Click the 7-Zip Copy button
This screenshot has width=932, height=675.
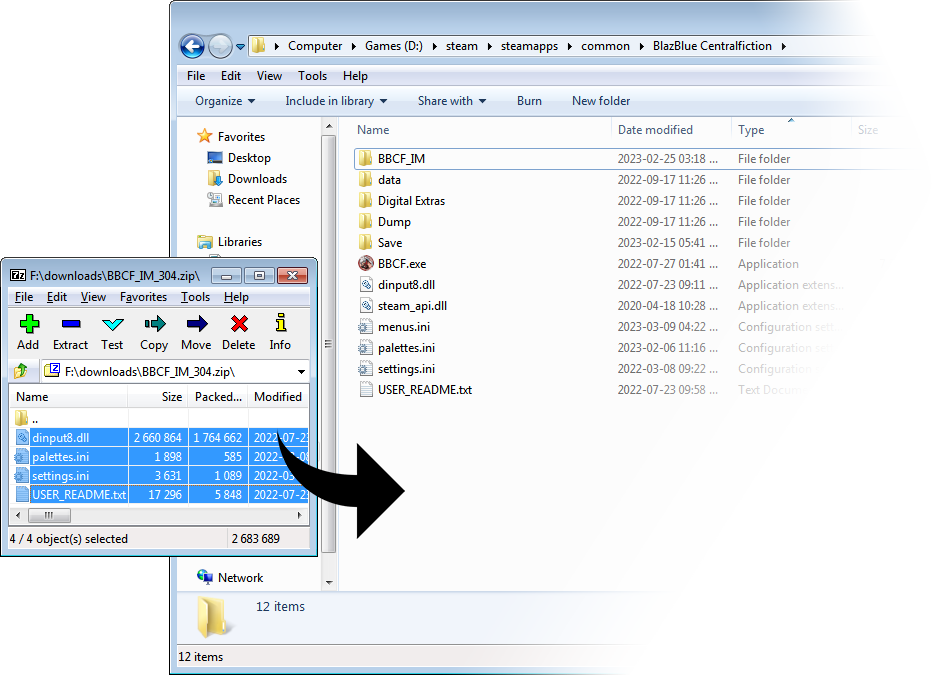click(x=154, y=333)
